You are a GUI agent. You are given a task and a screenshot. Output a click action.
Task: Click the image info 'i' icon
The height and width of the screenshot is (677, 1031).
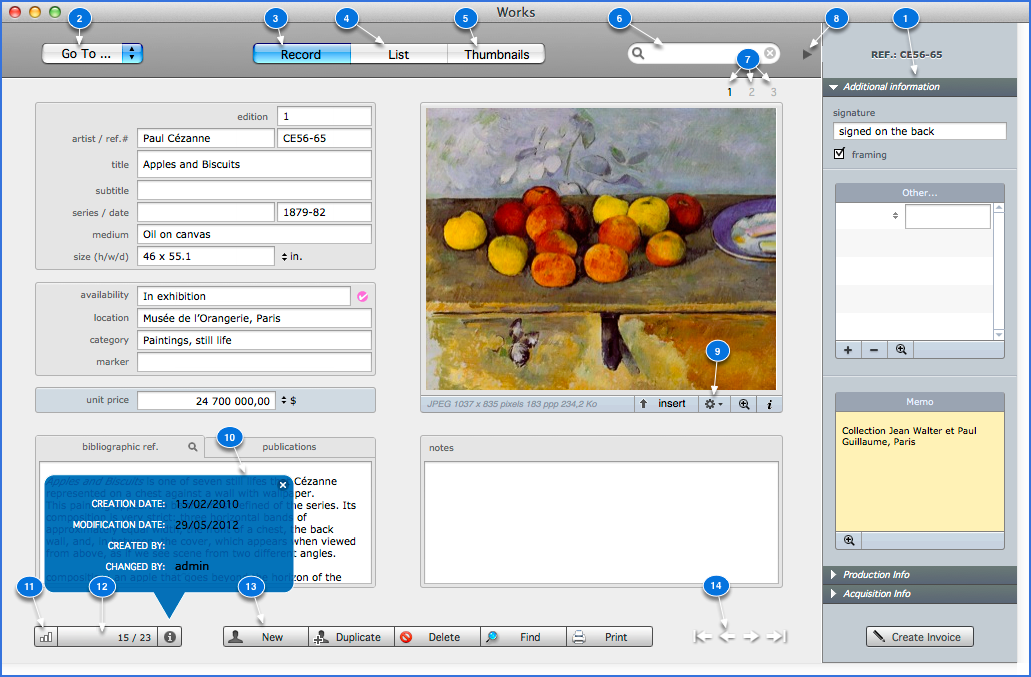[769, 404]
